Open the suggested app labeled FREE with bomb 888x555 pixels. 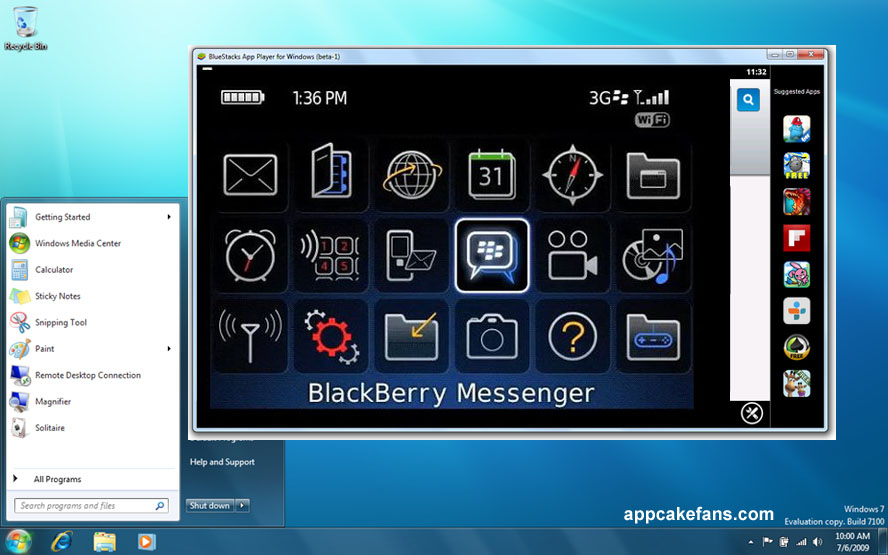click(x=797, y=165)
